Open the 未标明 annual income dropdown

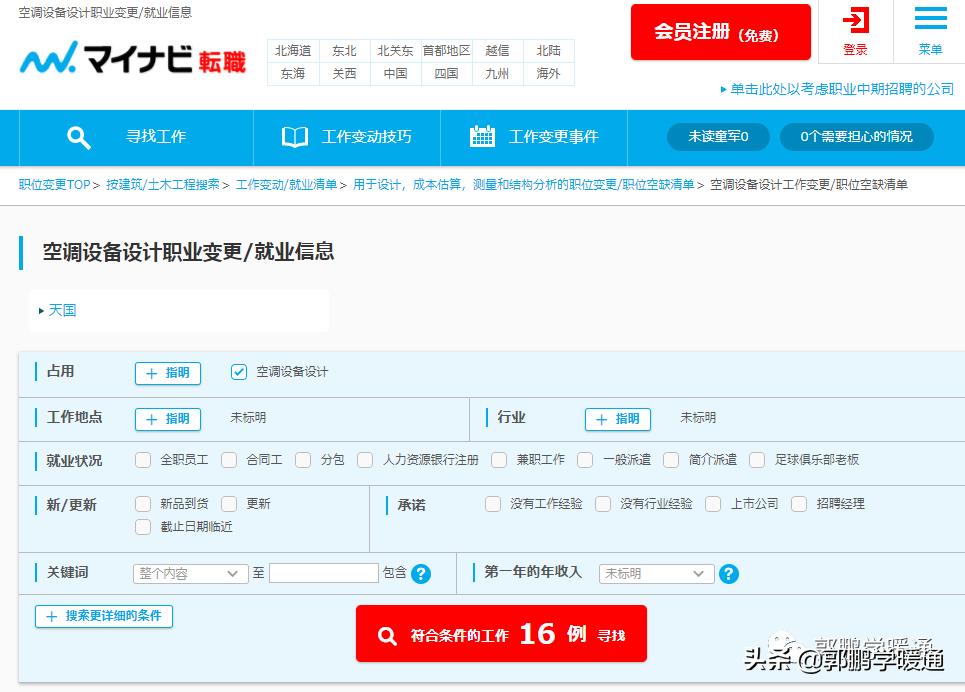[x=656, y=573]
